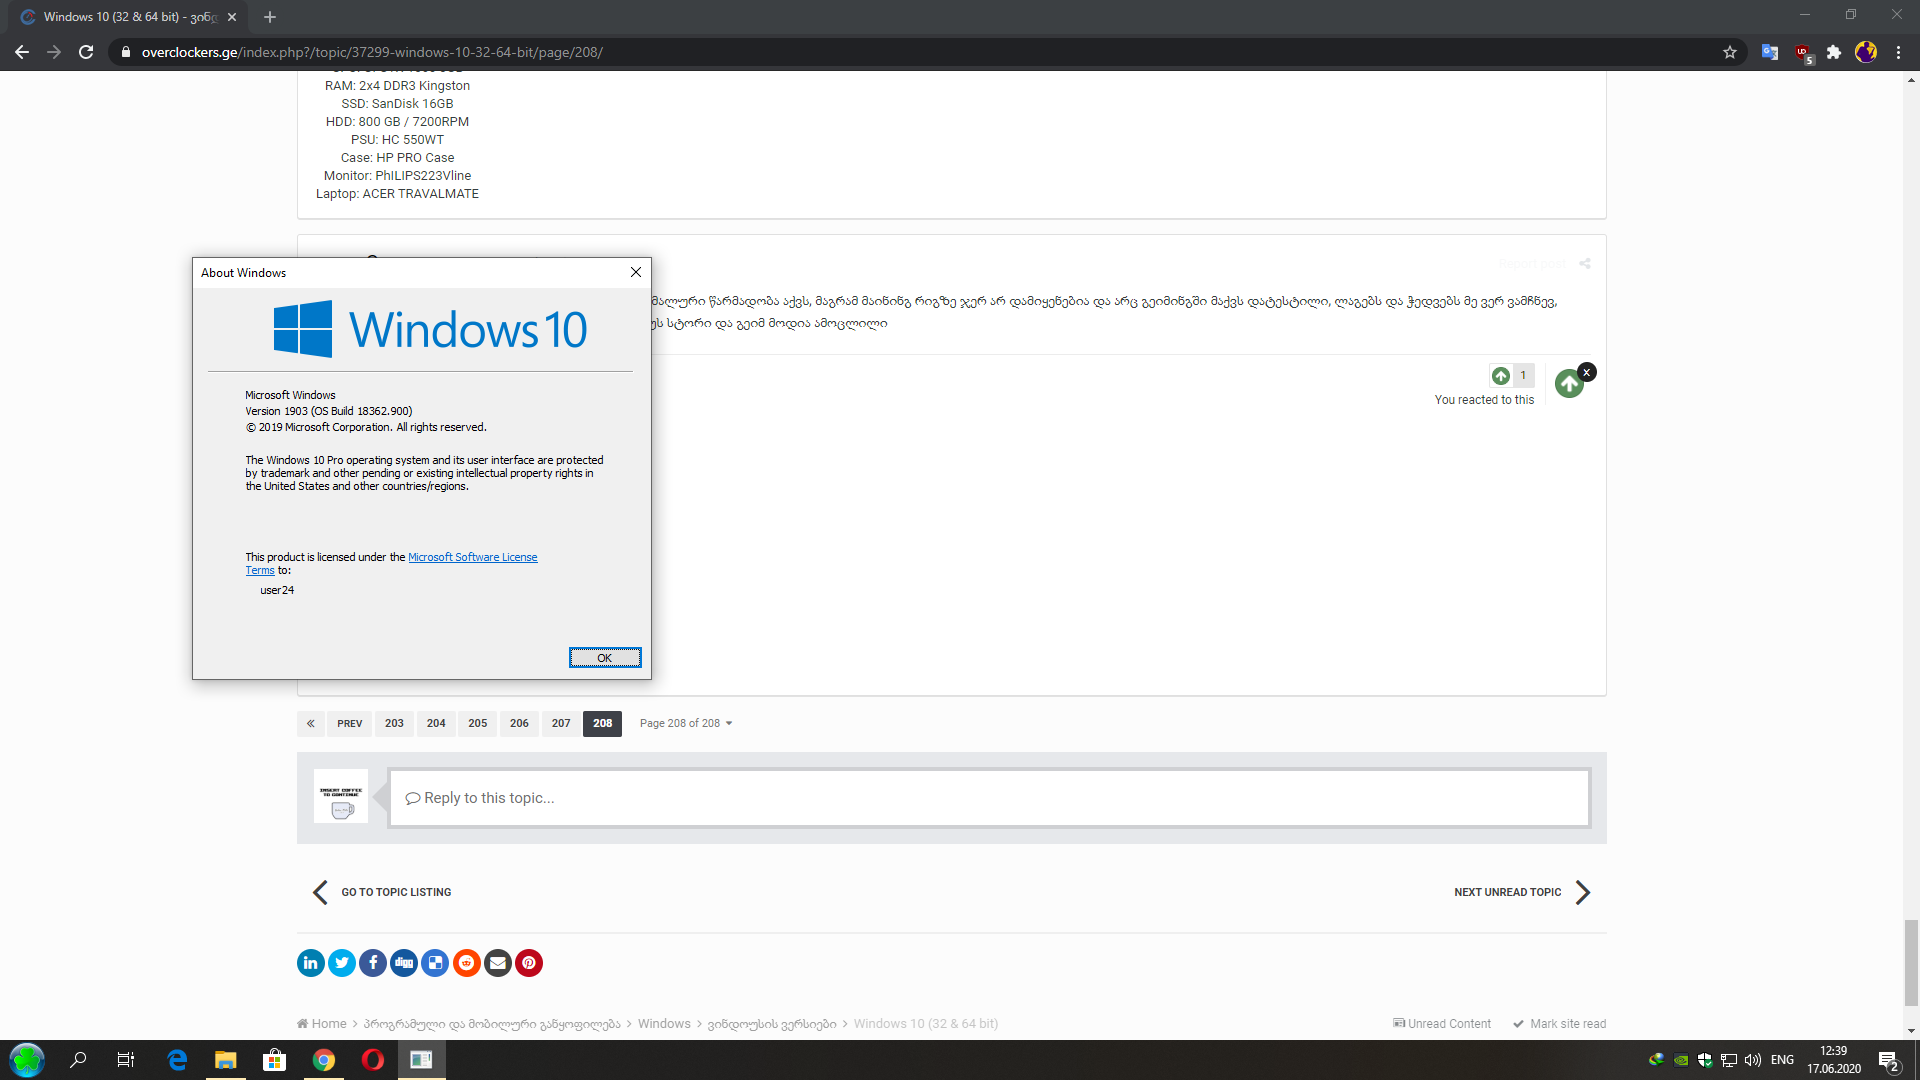Click the Reply to this topic field
The width and height of the screenshot is (1920, 1080).
pos(988,798)
